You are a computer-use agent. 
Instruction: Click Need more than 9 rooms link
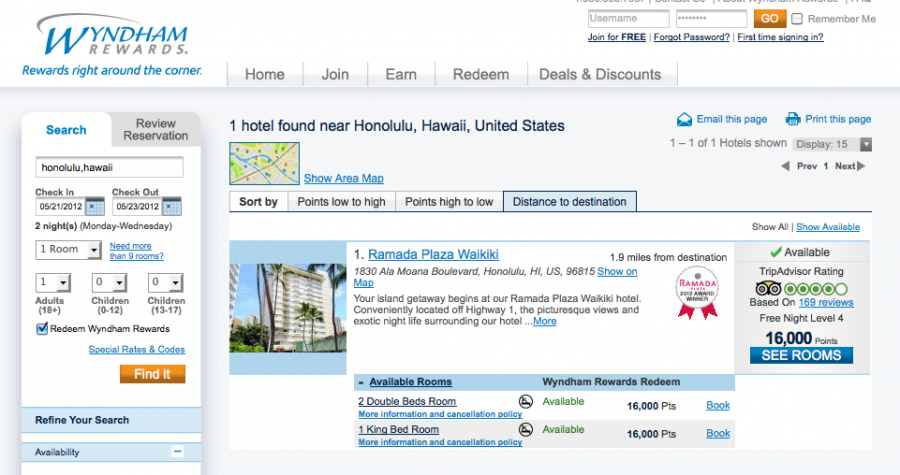[137, 251]
